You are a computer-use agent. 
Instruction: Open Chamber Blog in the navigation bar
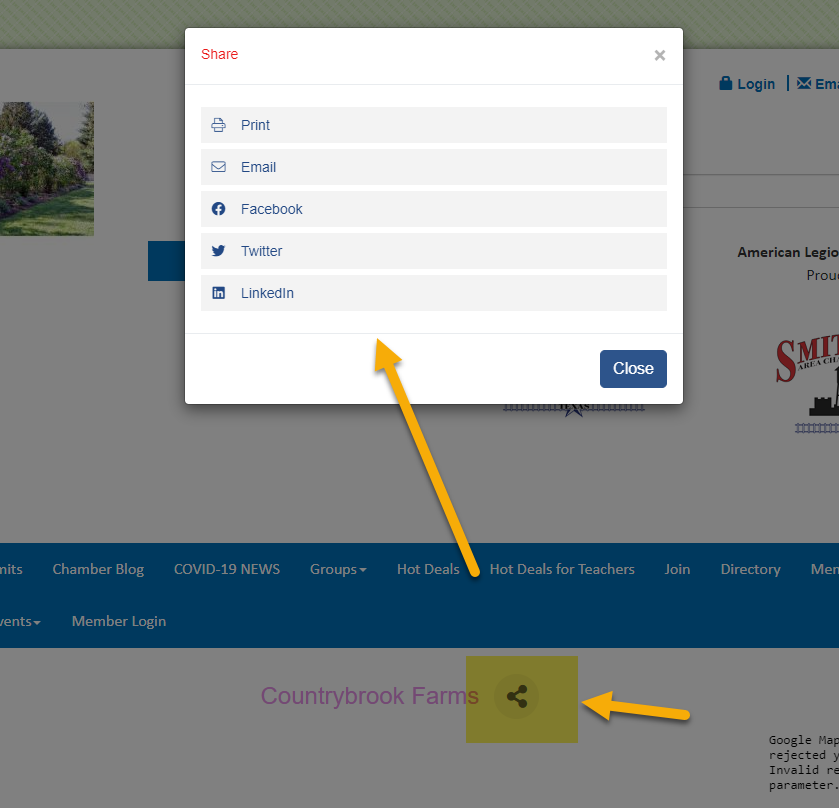point(98,569)
